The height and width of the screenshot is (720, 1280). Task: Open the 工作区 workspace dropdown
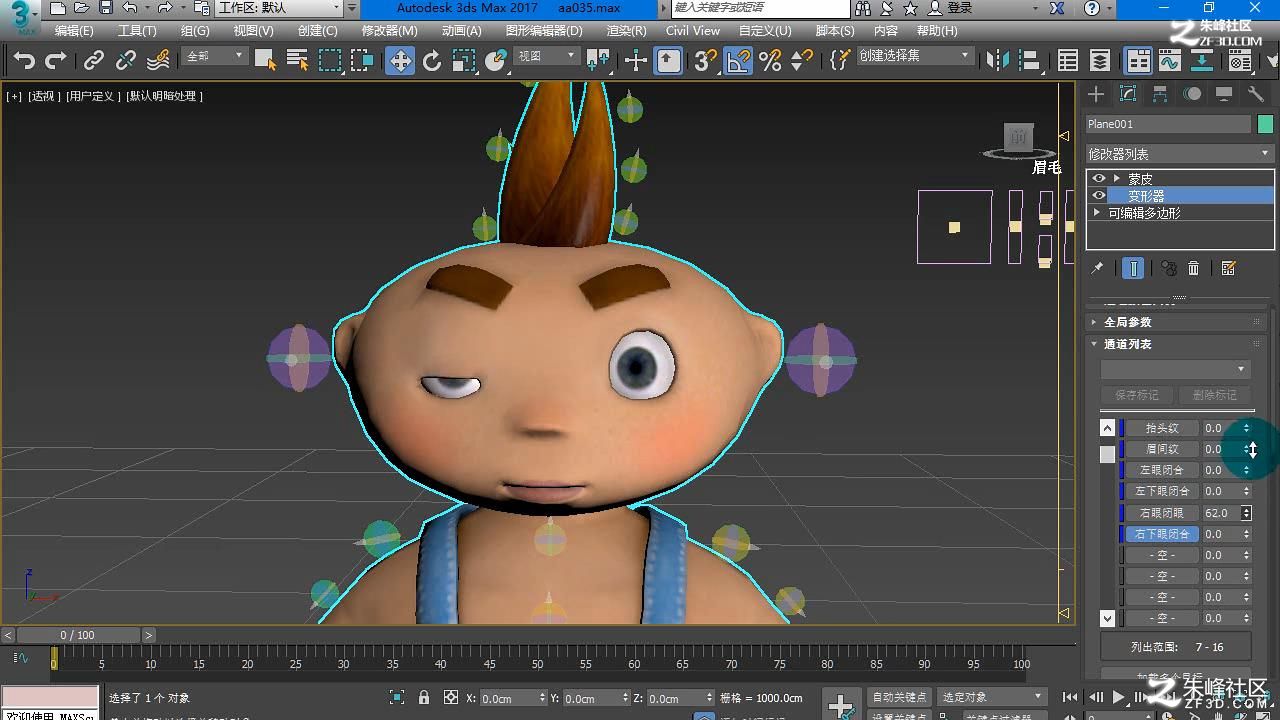click(x=281, y=8)
